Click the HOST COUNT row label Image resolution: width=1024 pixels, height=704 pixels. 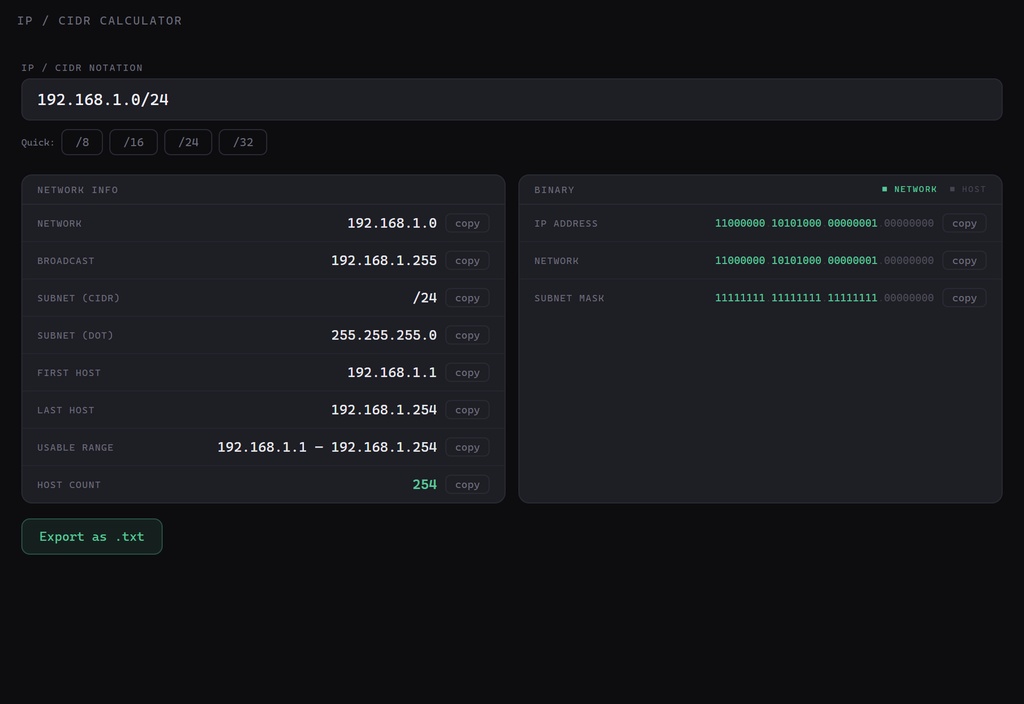click(x=69, y=485)
